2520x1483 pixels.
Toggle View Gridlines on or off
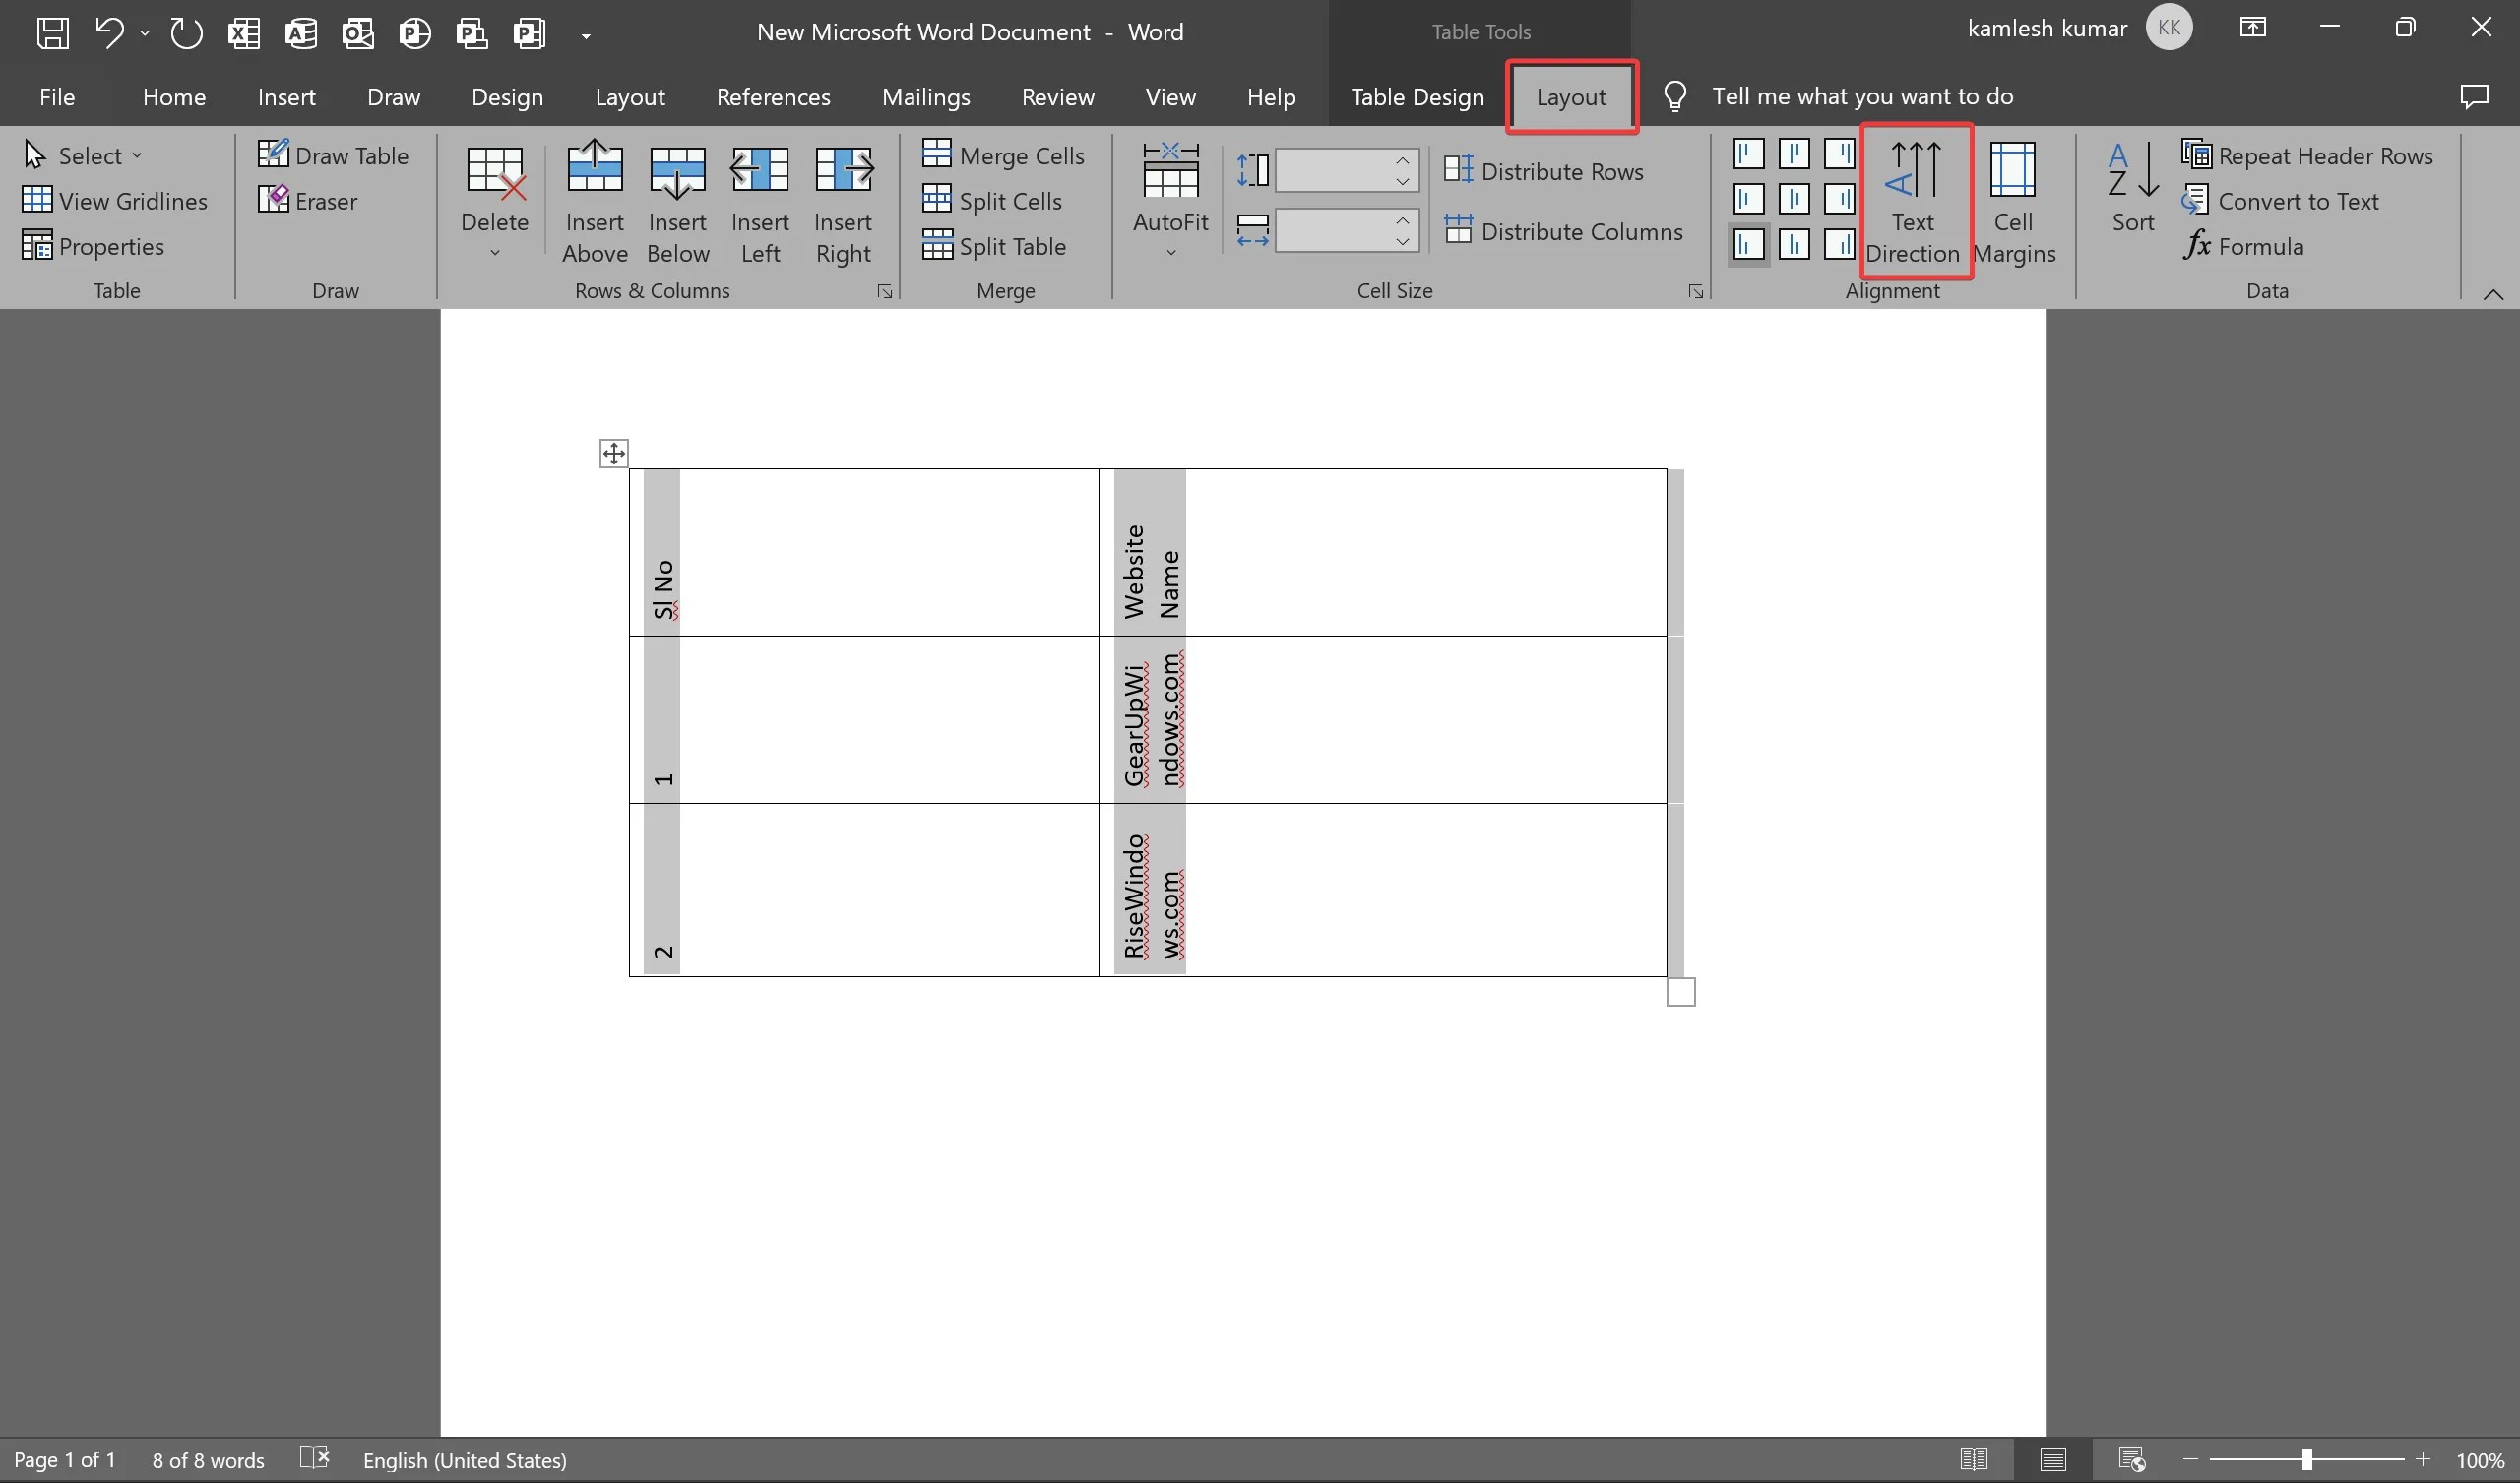116,200
